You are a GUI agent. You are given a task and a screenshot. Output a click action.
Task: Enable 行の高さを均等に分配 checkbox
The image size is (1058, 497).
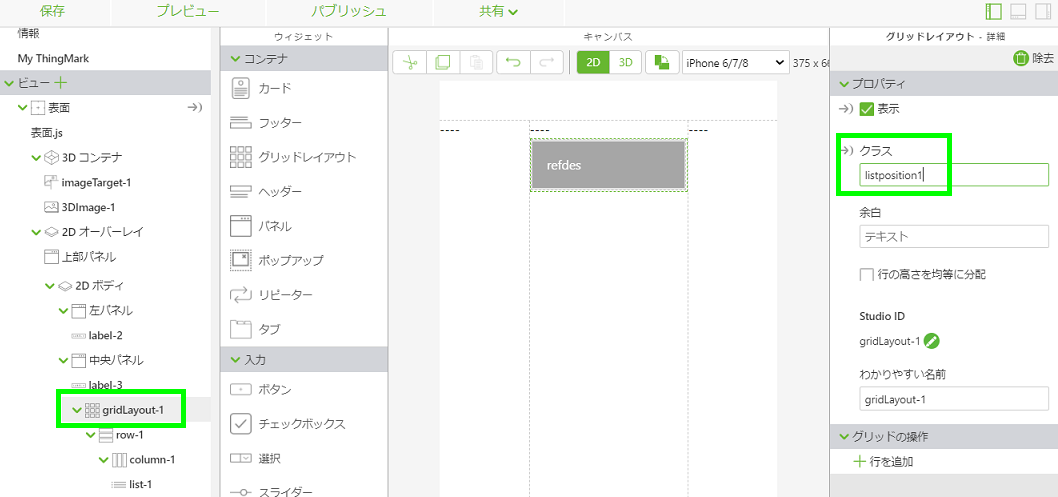(x=866, y=274)
